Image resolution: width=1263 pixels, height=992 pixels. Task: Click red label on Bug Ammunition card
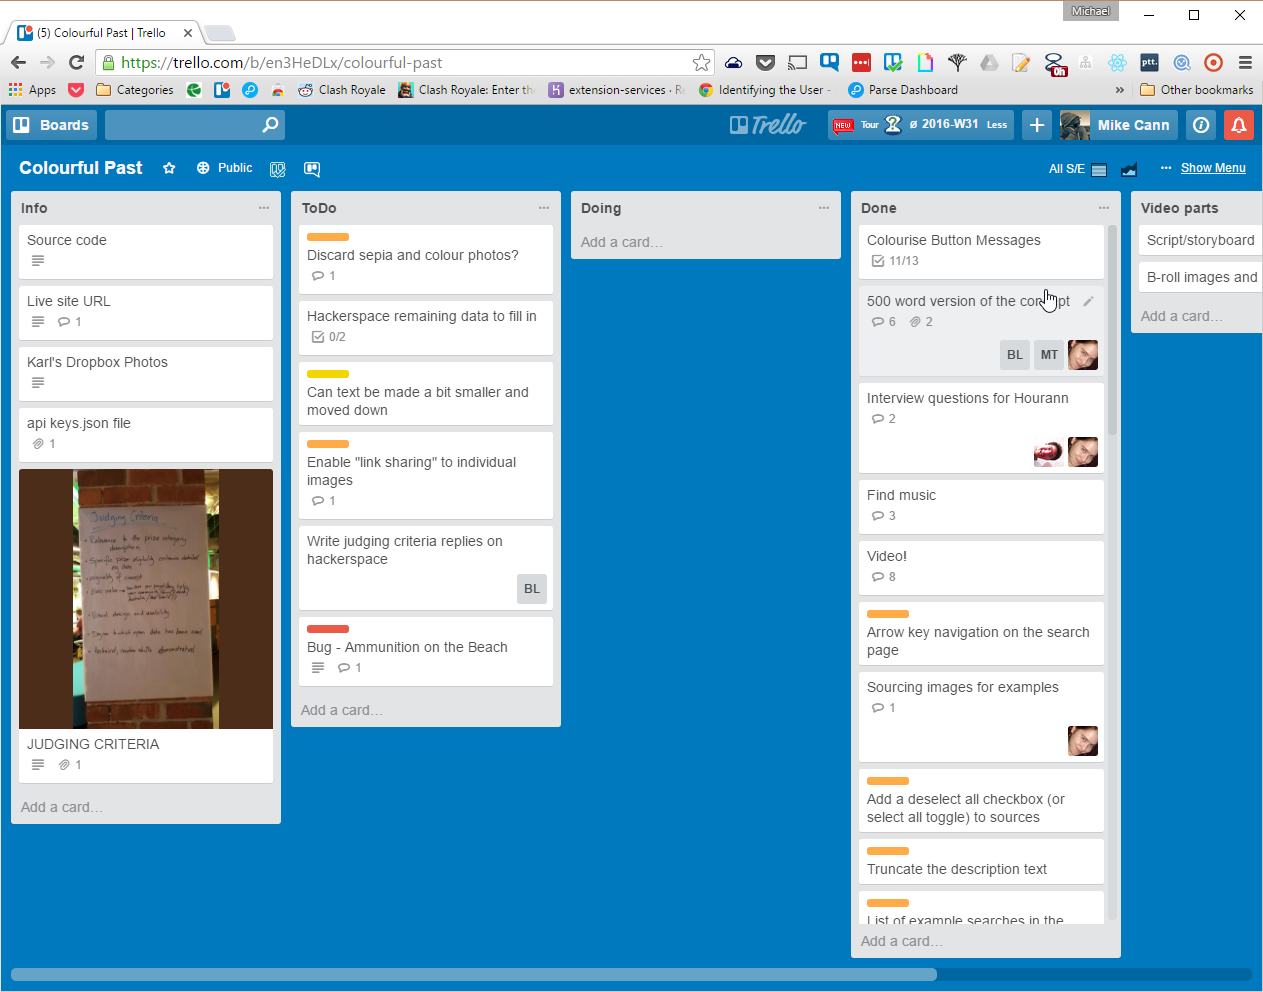(x=328, y=629)
